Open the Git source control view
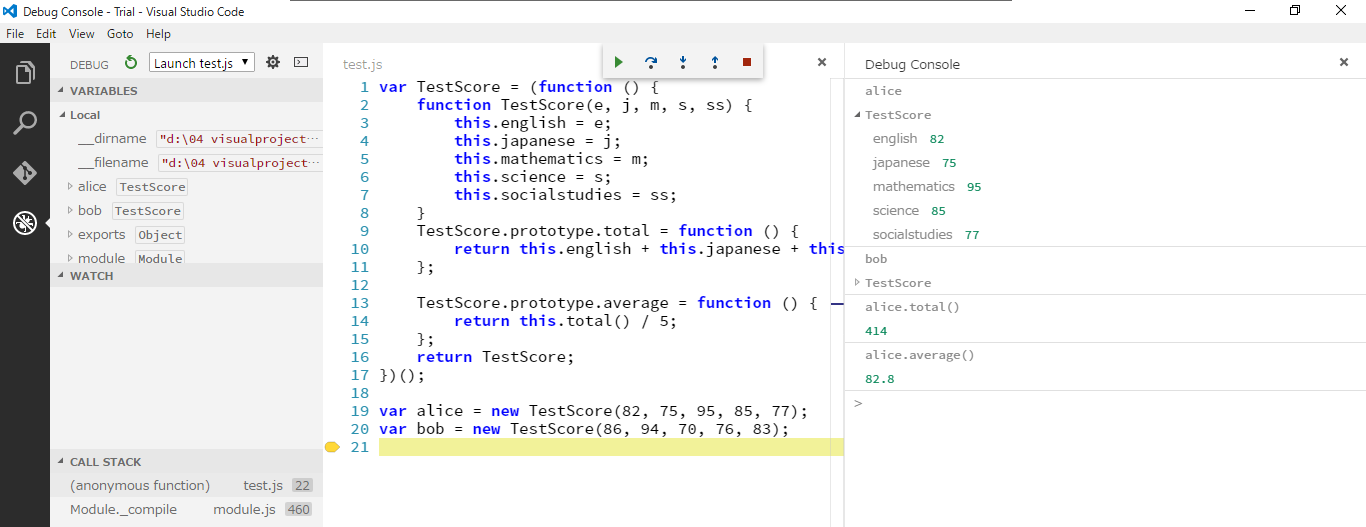Viewport: 1366px width, 527px height. [x=25, y=173]
